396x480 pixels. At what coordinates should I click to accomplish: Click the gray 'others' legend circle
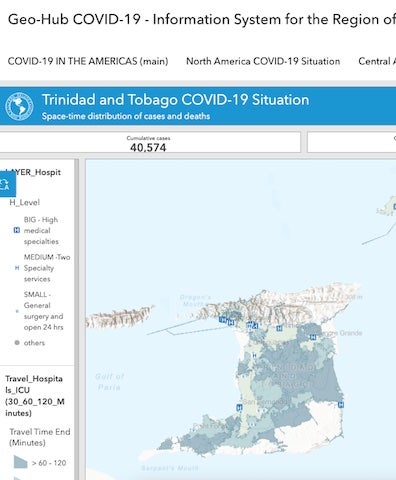coord(17,343)
